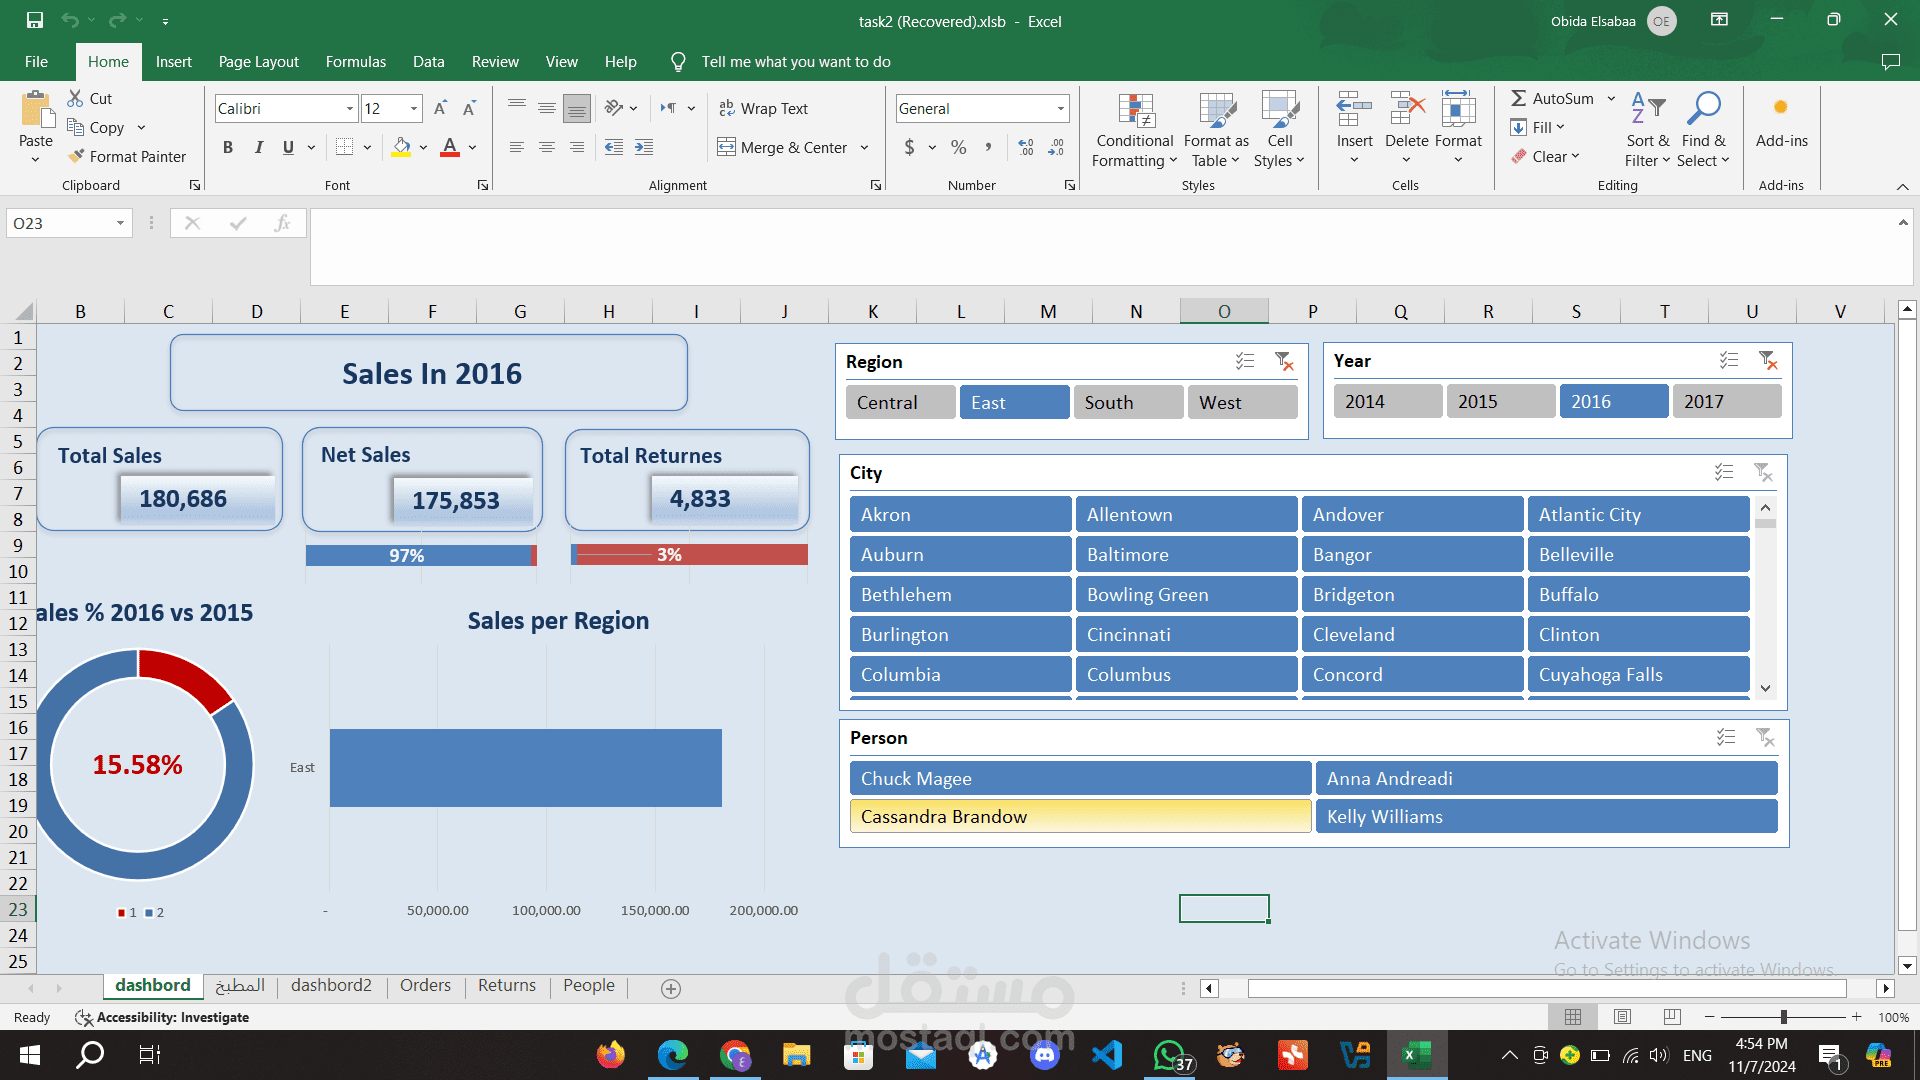Decrease decimal places
Viewport: 1920px width, 1080px height.
pos(1056,147)
